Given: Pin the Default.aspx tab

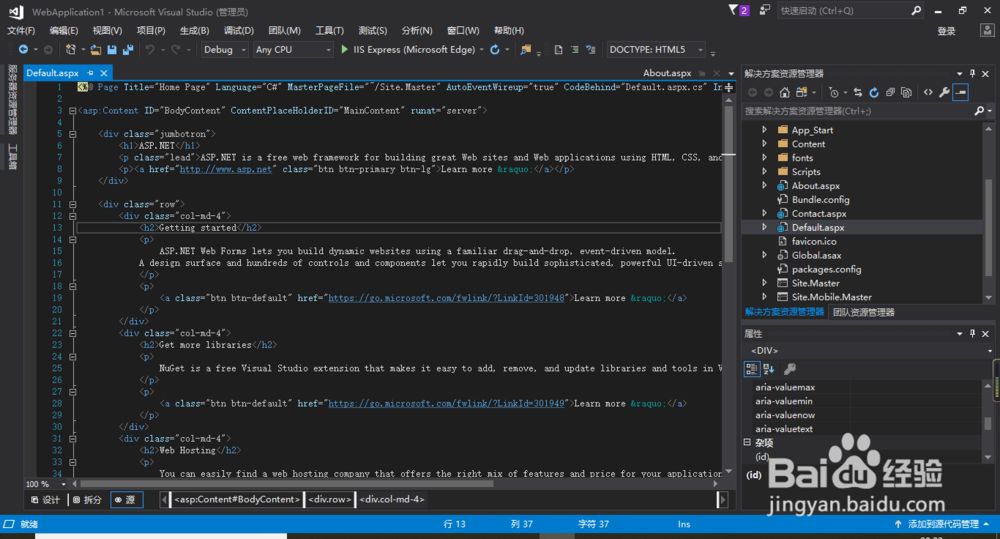Looking at the screenshot, I should [x=91, y=73].
